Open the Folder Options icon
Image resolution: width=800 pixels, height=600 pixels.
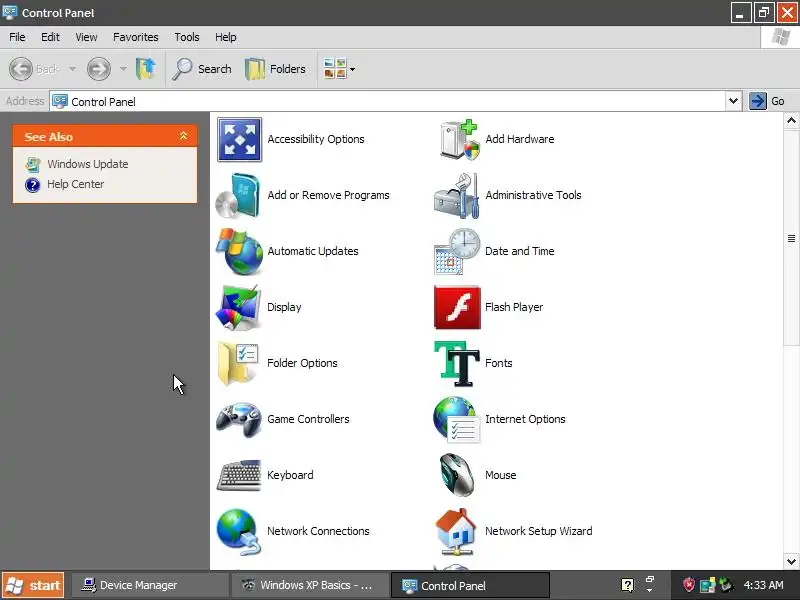click(238, 363)
